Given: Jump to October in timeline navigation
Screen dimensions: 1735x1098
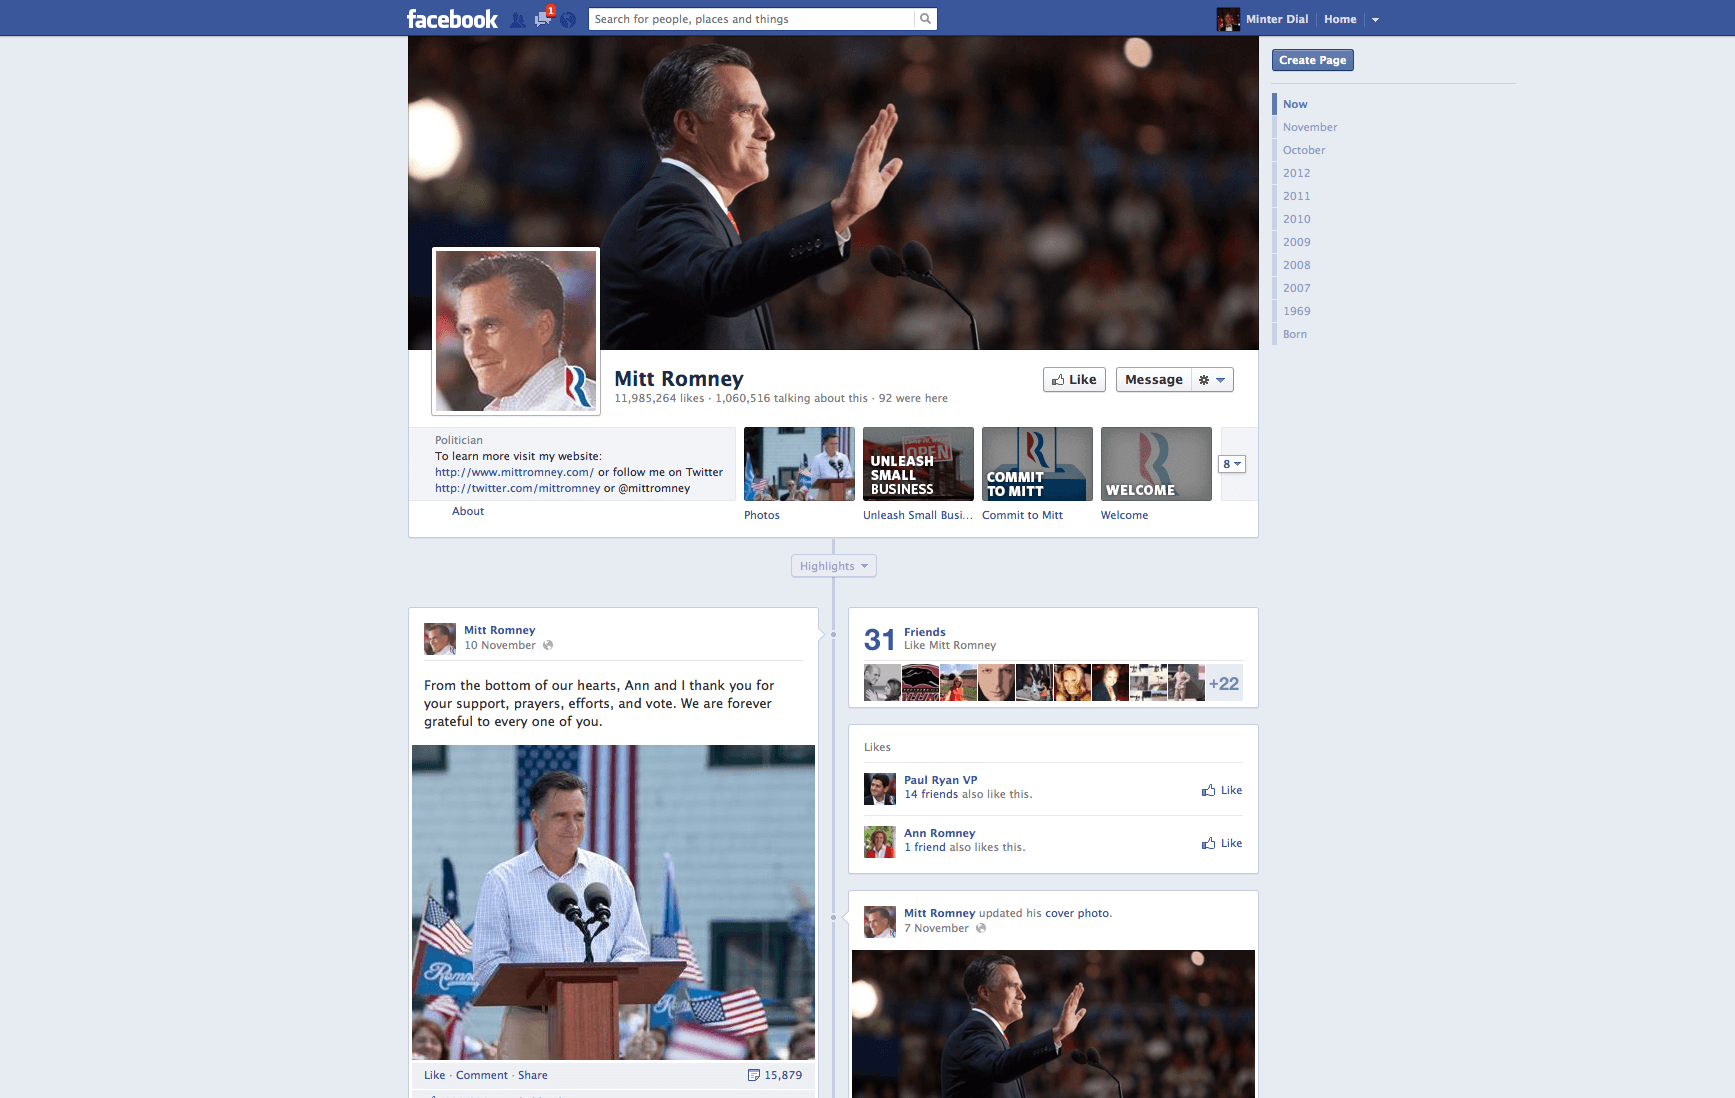Looking at the screenshot, I should [x=1304, y=150].
